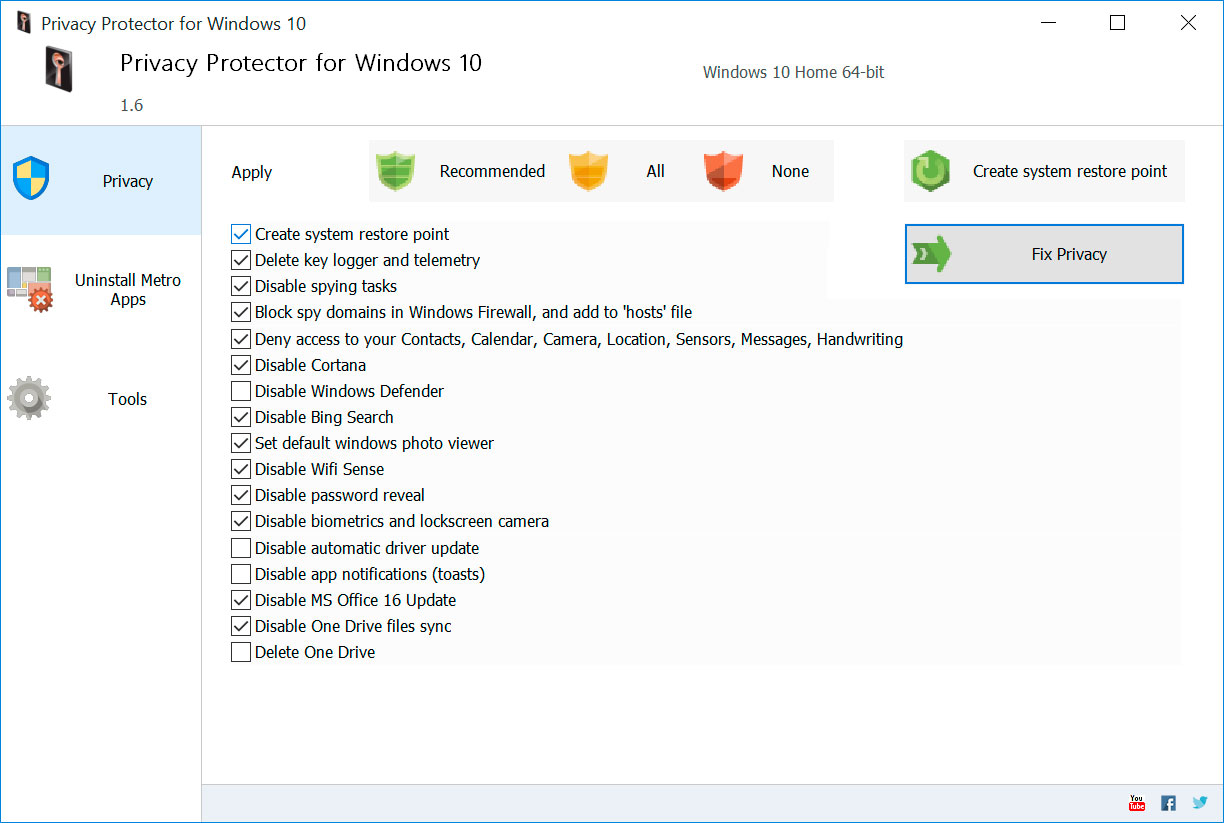
Task: Click the red None shield icon
Action: [723, 171]
